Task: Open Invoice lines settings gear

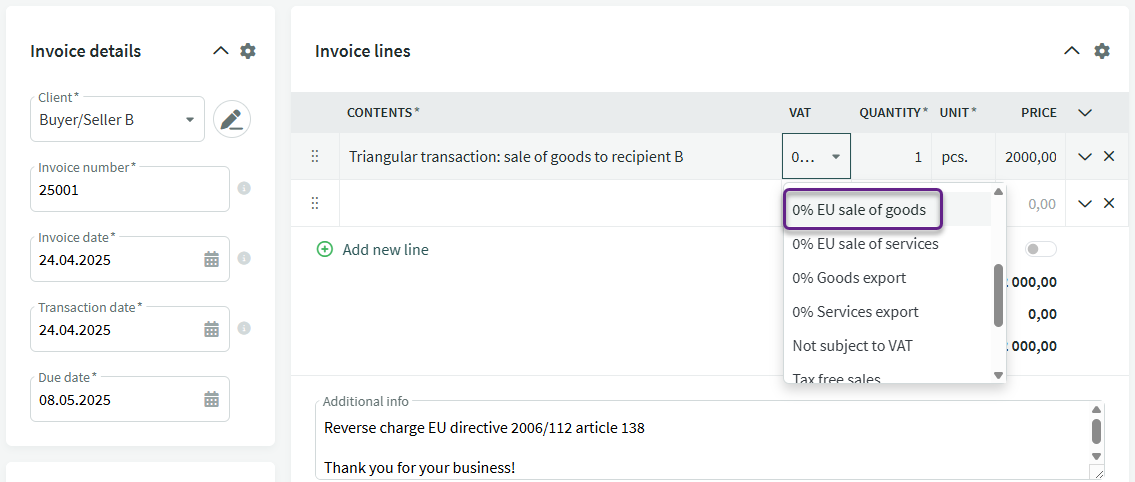Action: (x=1101, y=51)
